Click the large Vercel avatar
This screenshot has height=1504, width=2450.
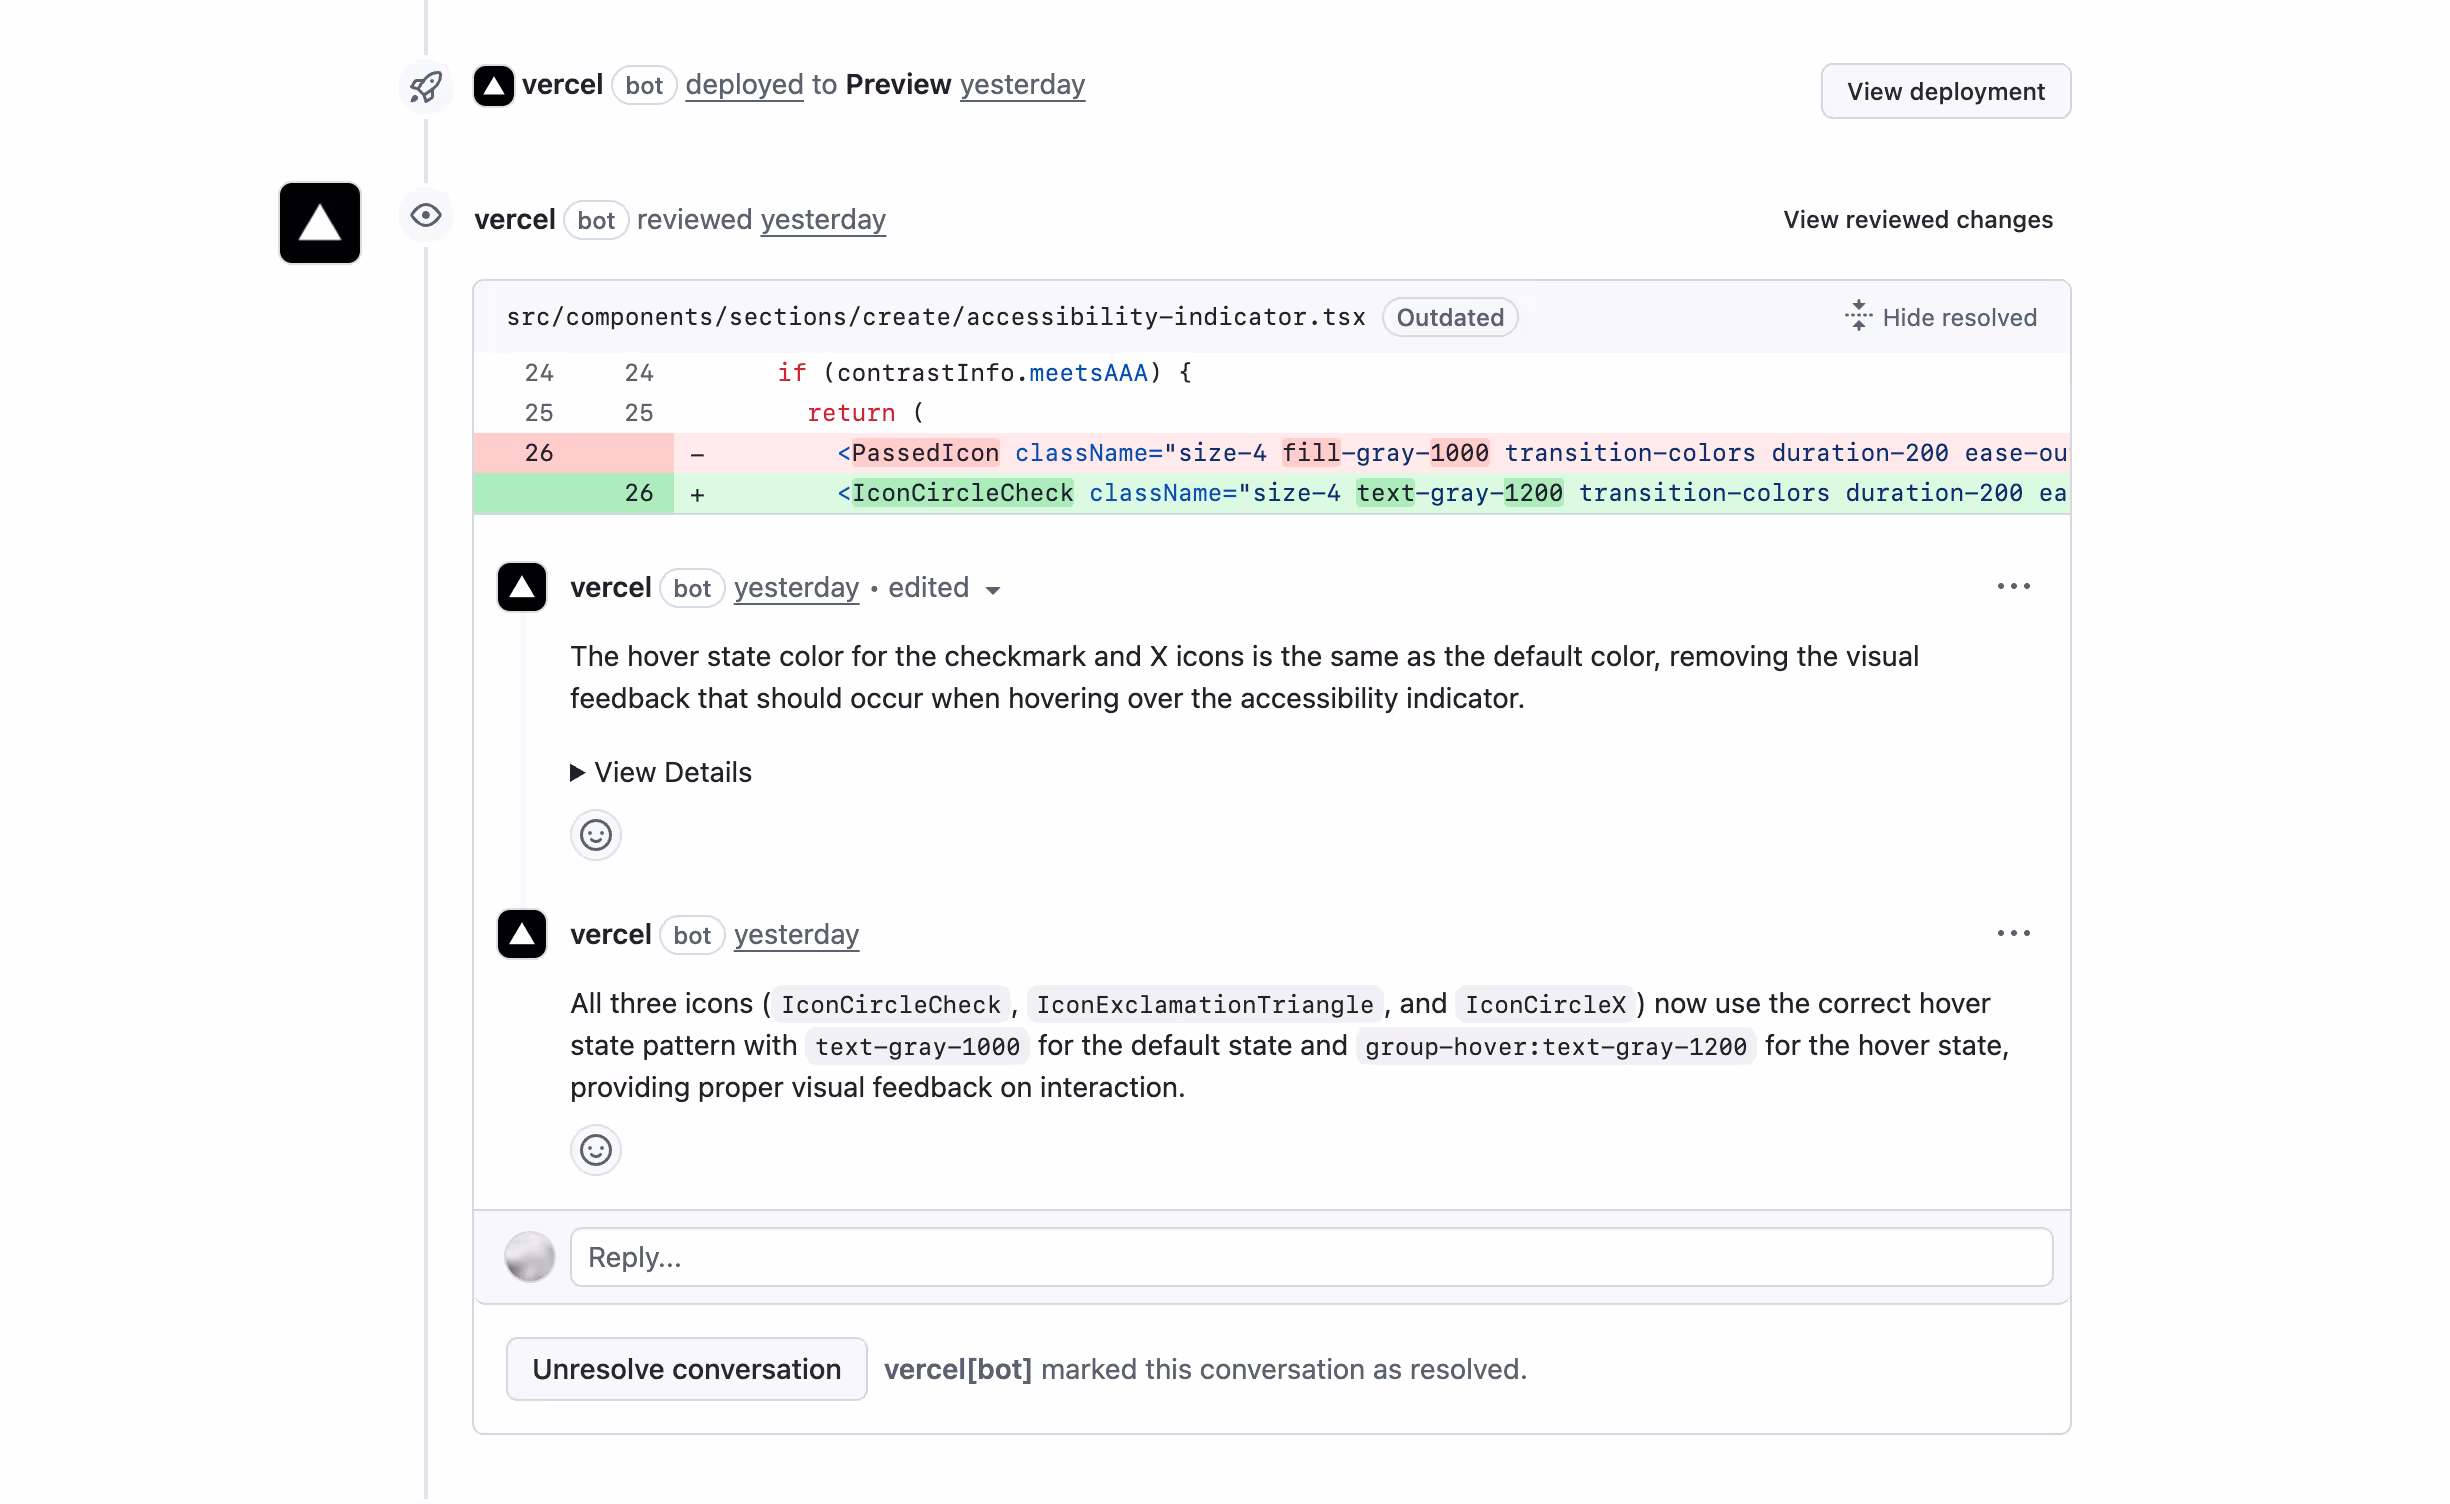(x=320, y=222)
